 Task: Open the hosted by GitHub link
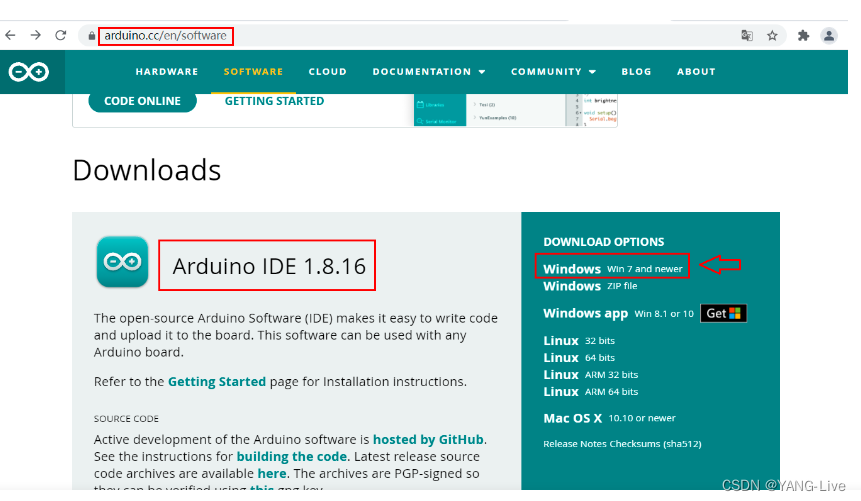point(428,439)
